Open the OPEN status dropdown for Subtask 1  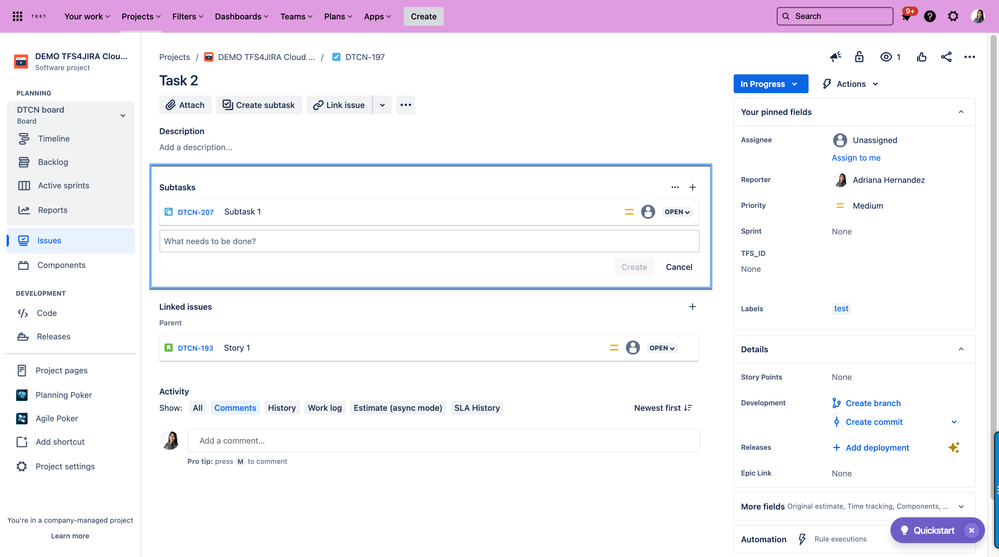coord(677,212)
